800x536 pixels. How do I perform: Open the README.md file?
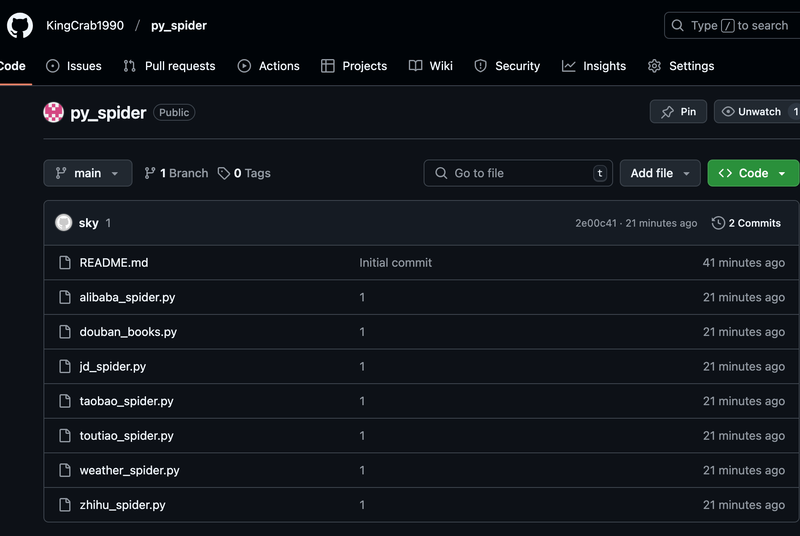114,263
